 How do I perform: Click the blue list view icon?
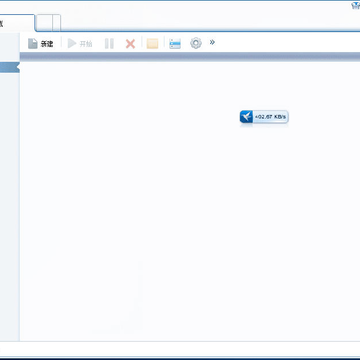click(x=175, y=43)
